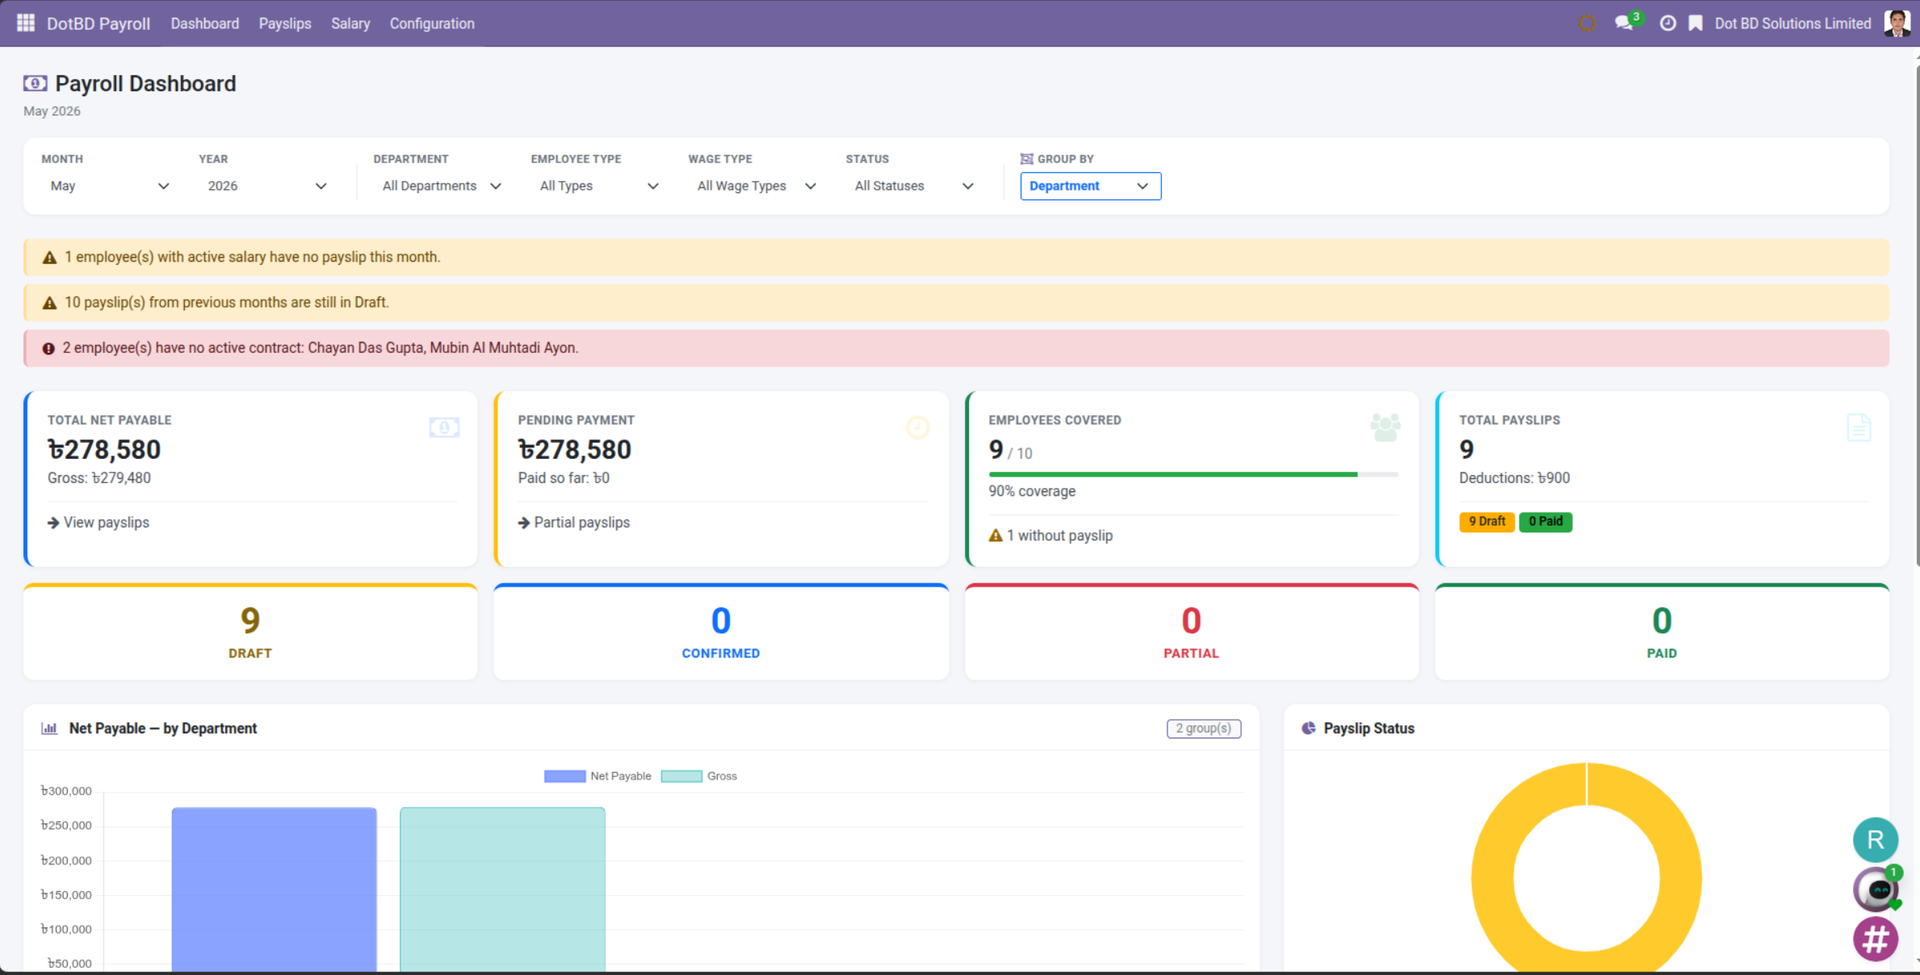
Task: Expand the All Wage Types dropdown
Action: [x=757, y=186]
